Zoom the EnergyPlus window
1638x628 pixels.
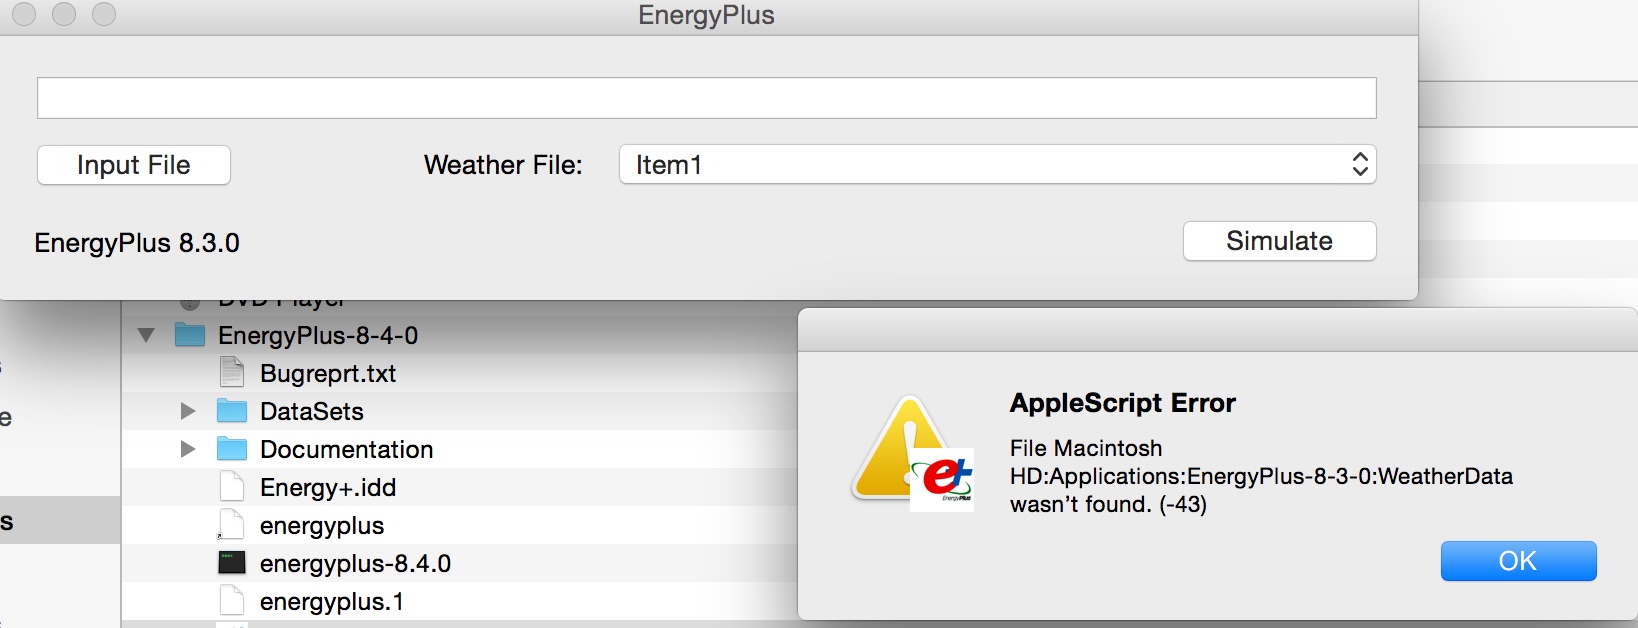(104, 14)
